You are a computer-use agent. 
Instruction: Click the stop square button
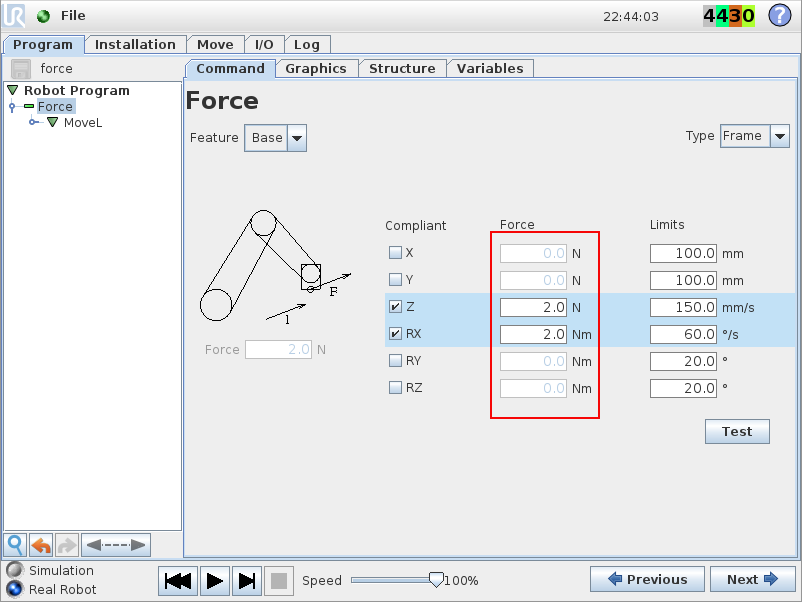(x=279, y=581)
